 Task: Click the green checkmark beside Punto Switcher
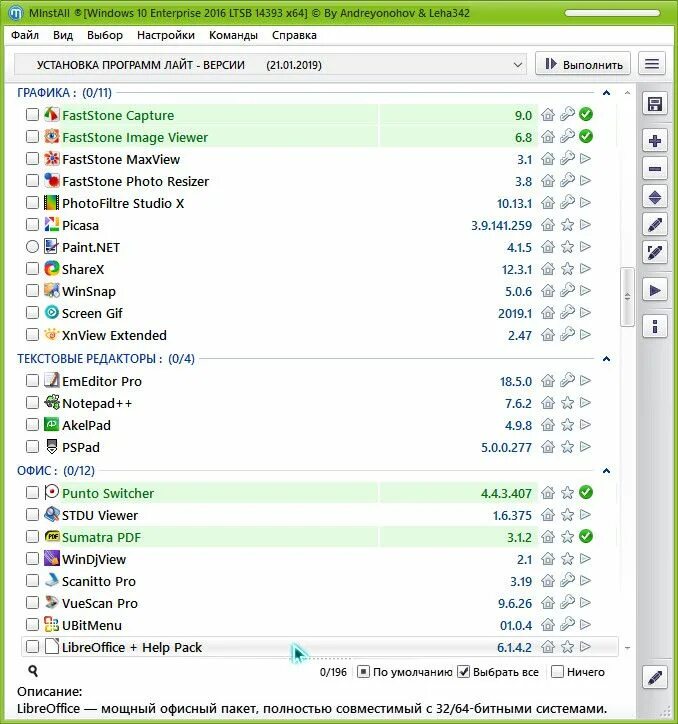pos(586,492)
